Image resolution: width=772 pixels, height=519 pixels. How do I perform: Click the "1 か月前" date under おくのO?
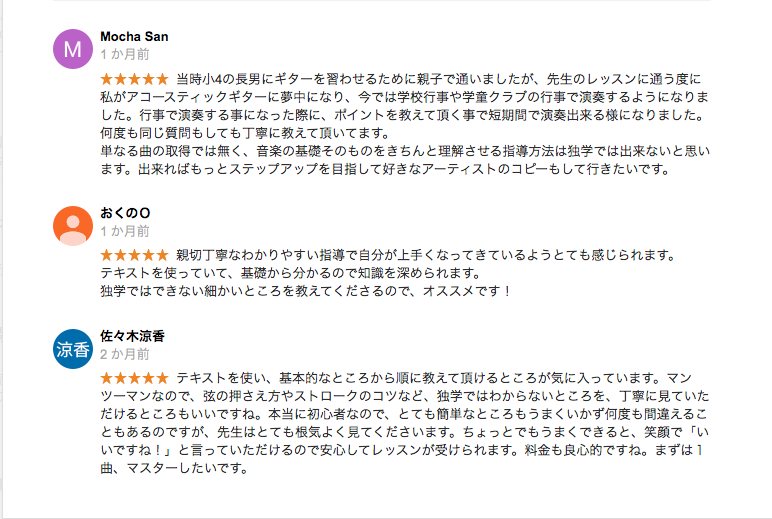click(x=125, y=231)
